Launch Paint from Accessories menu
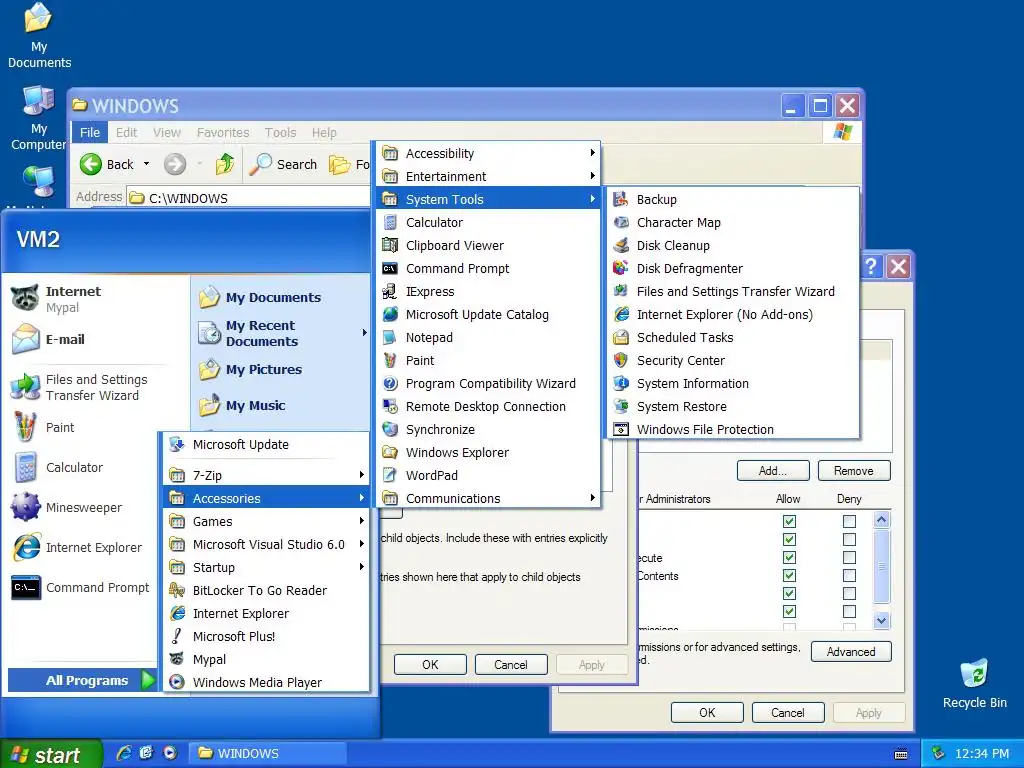Image resolution: width=1024 pixels, height=768 pixels. click(x=488, y=360)
